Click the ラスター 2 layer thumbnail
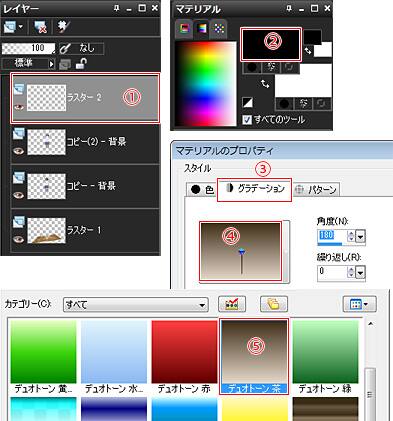This screenshot has height=421, width=393. tap(46, 98)
